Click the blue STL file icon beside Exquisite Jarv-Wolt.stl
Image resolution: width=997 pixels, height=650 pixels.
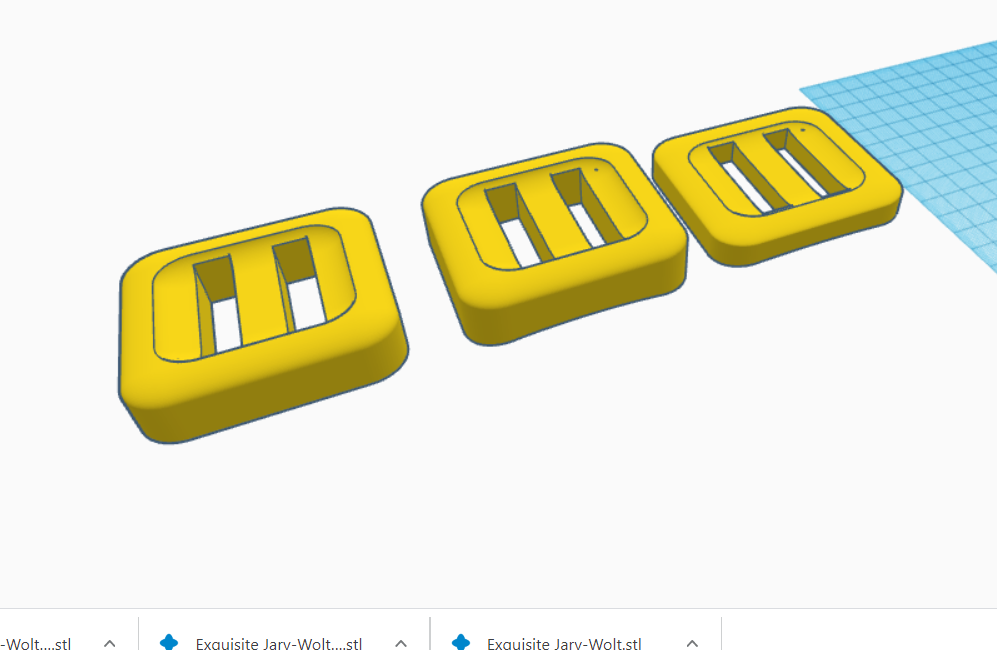coord(461,644)
